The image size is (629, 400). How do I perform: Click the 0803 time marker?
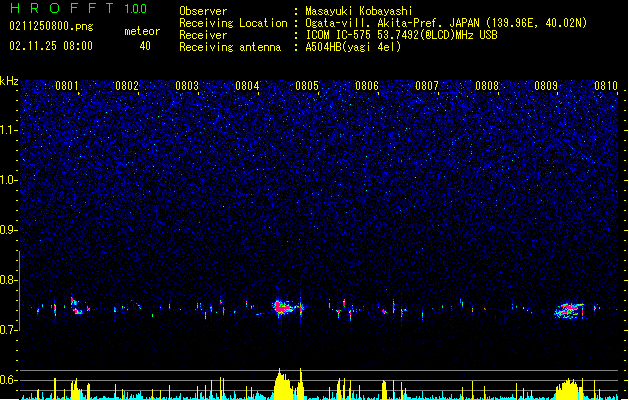click(187, 86)
